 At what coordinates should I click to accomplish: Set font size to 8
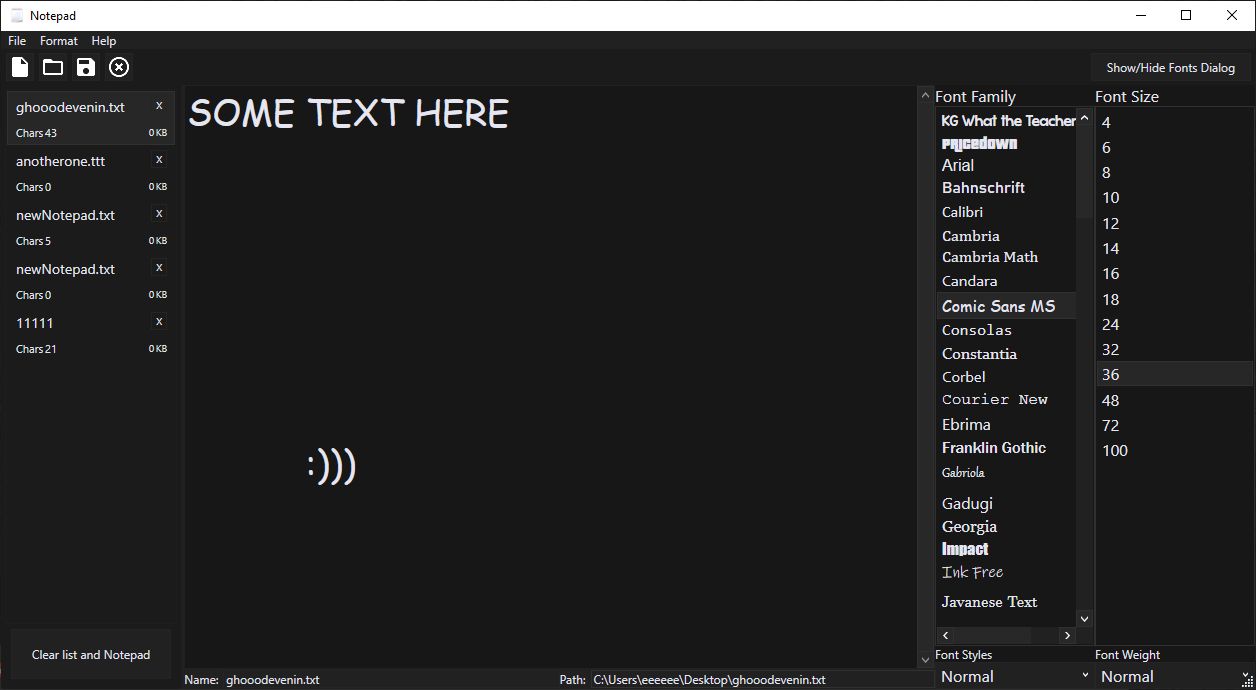pyautogui.click(x=1175, y=173)
